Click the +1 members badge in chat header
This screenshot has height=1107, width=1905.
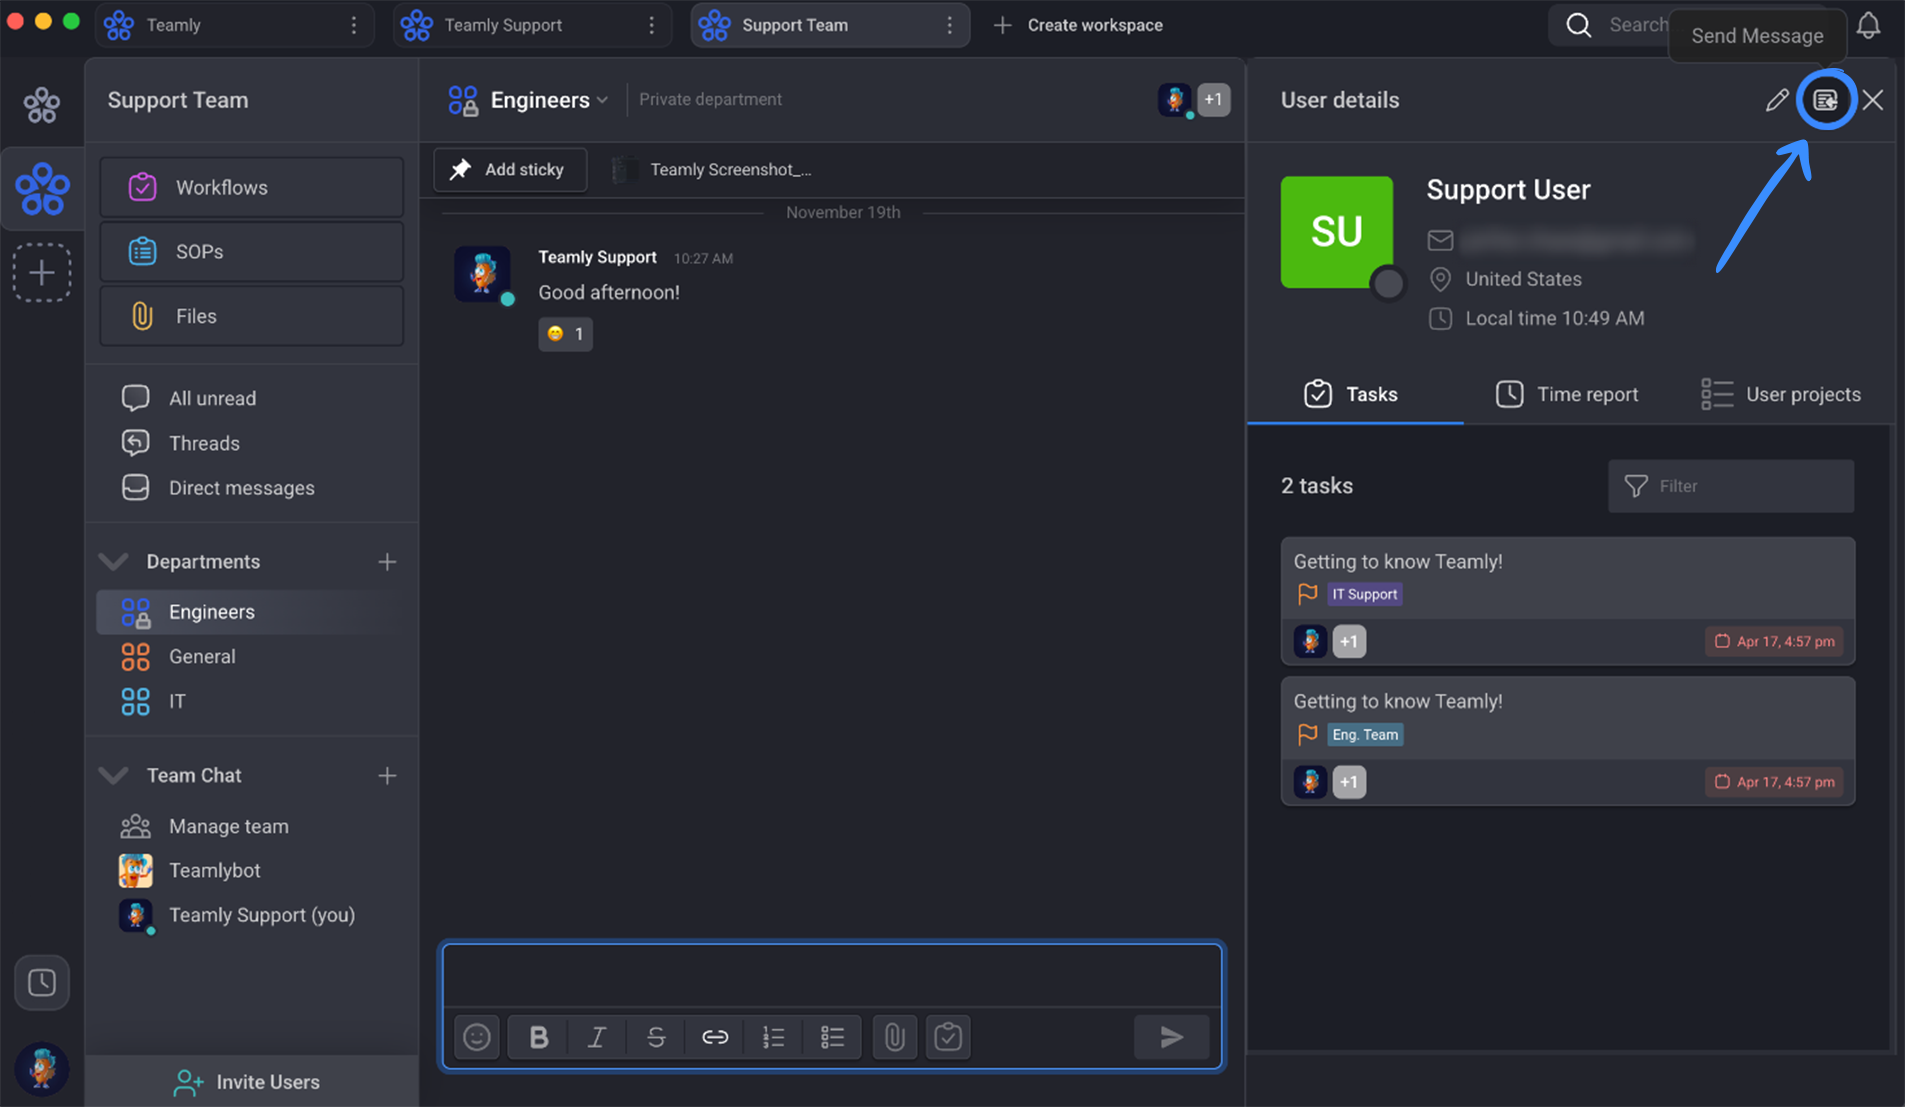coord(1213,99)
